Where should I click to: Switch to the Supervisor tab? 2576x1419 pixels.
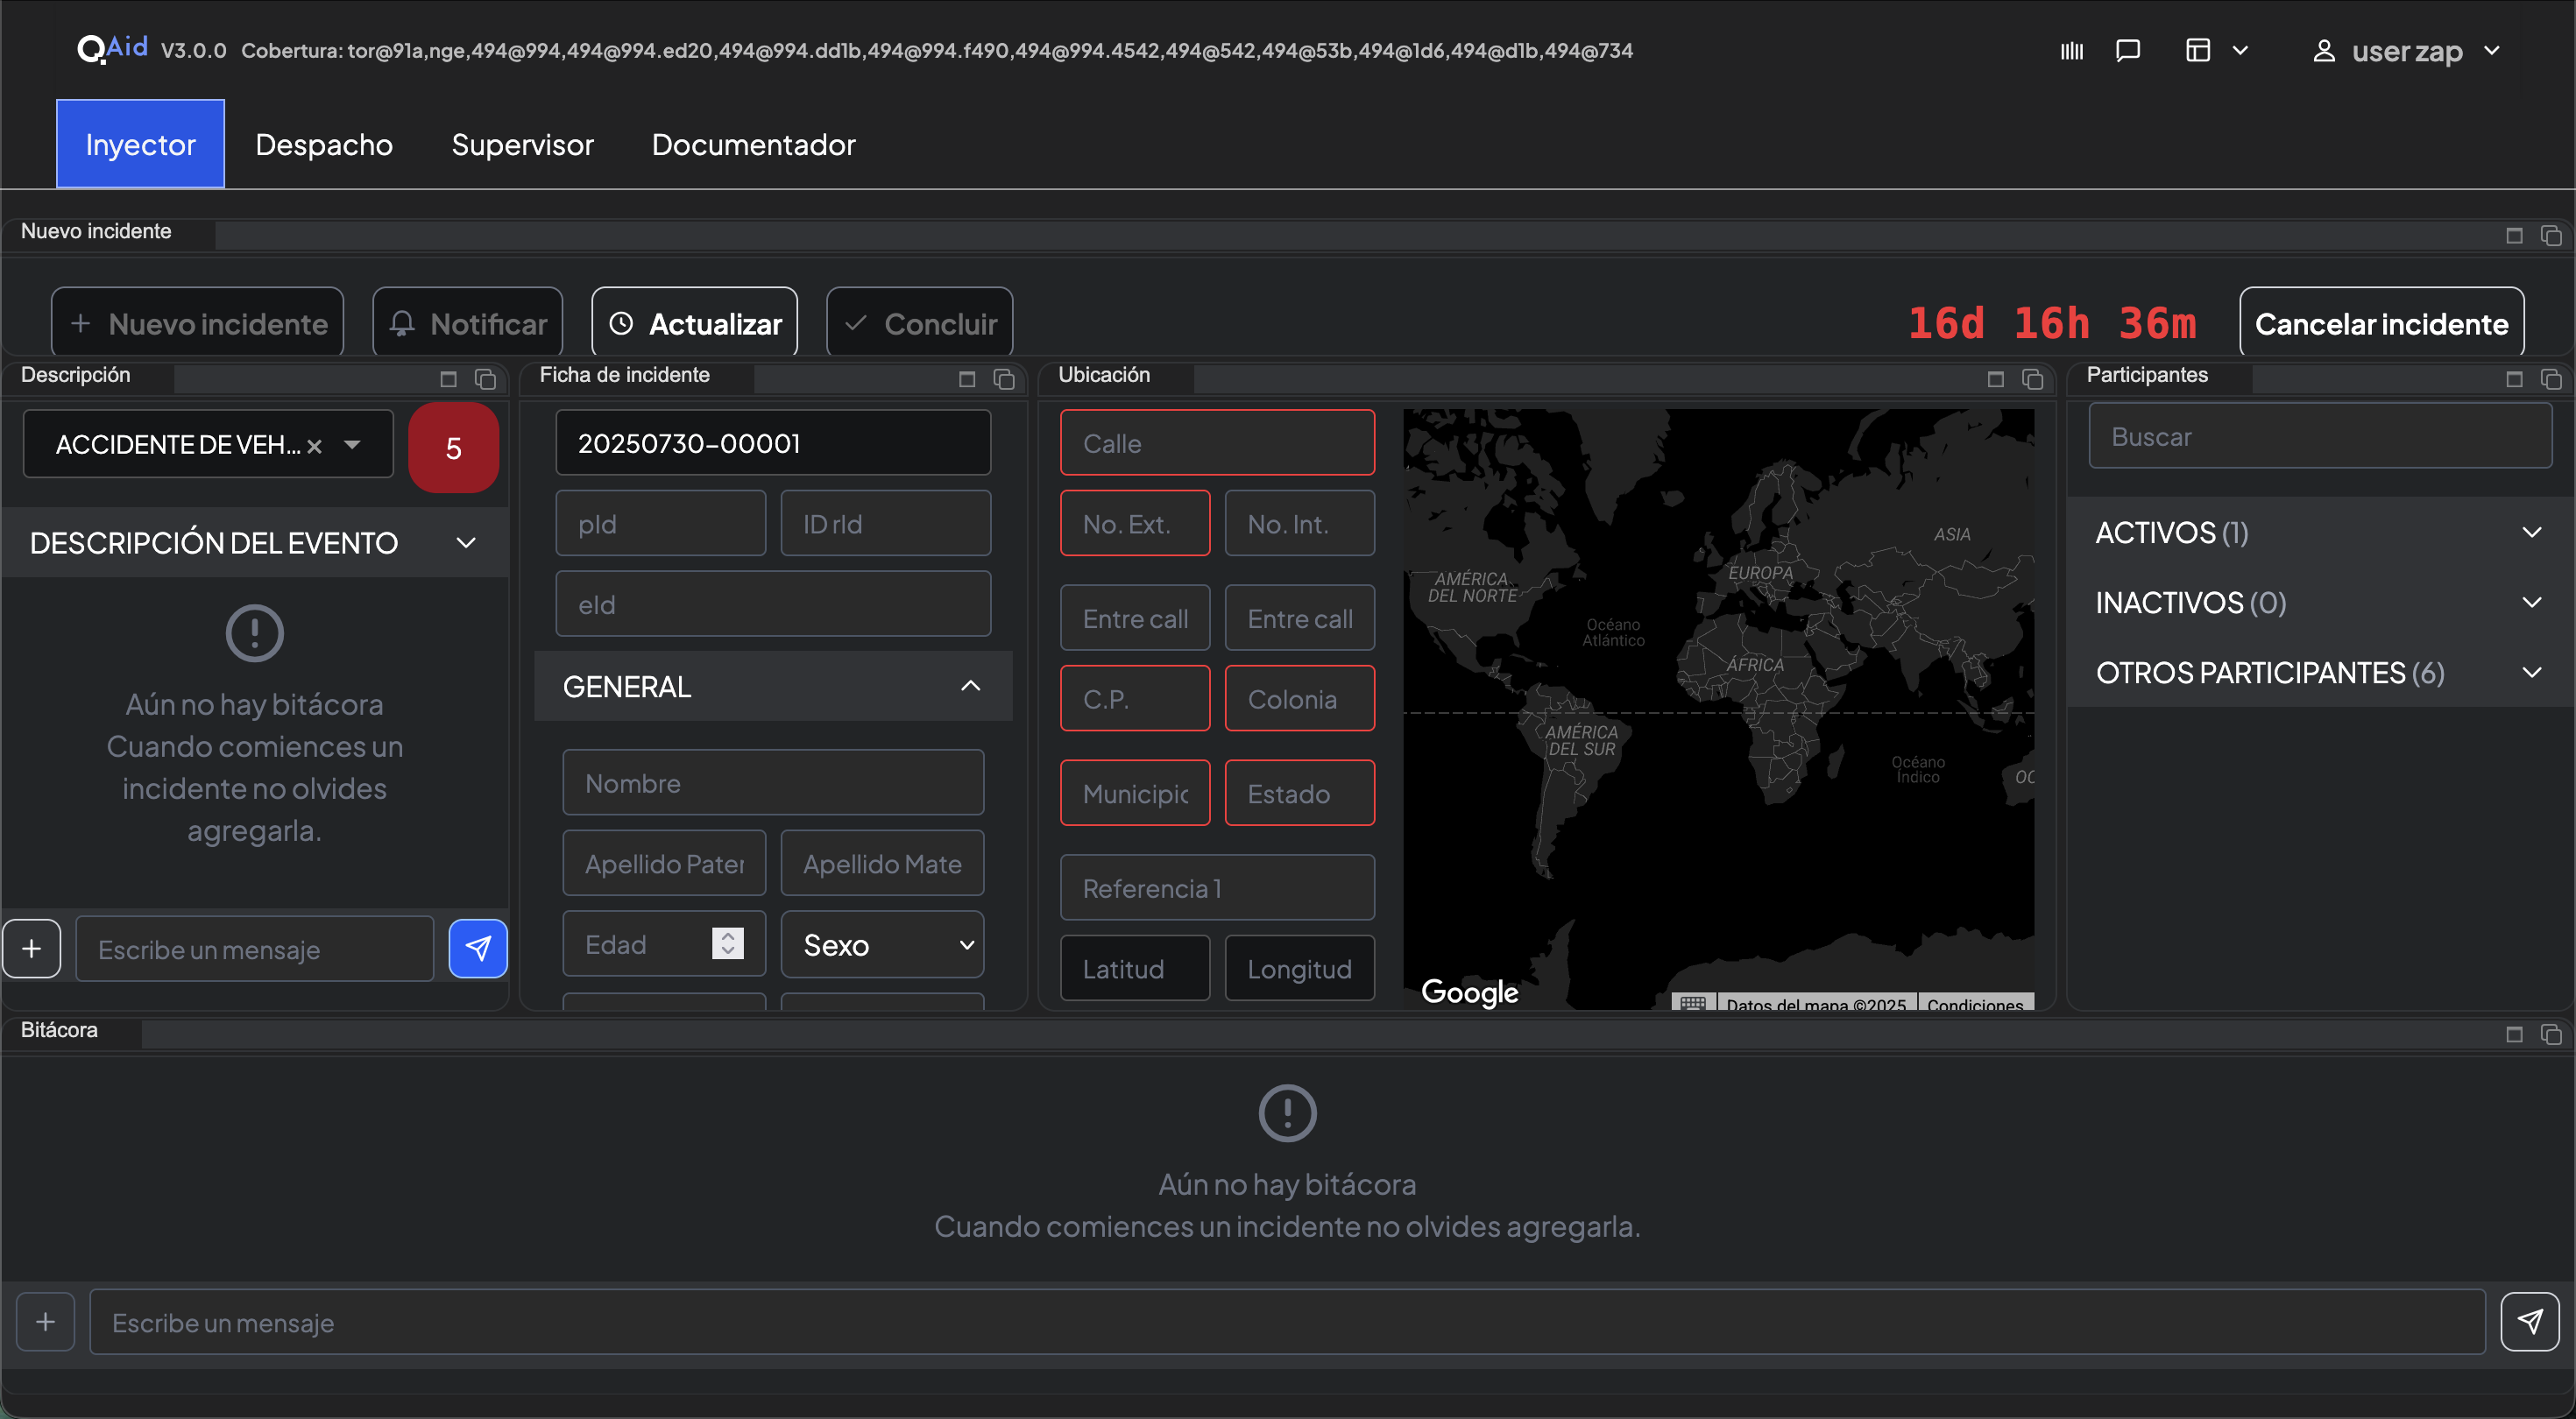pyautogui.click(x=522, y=144)
